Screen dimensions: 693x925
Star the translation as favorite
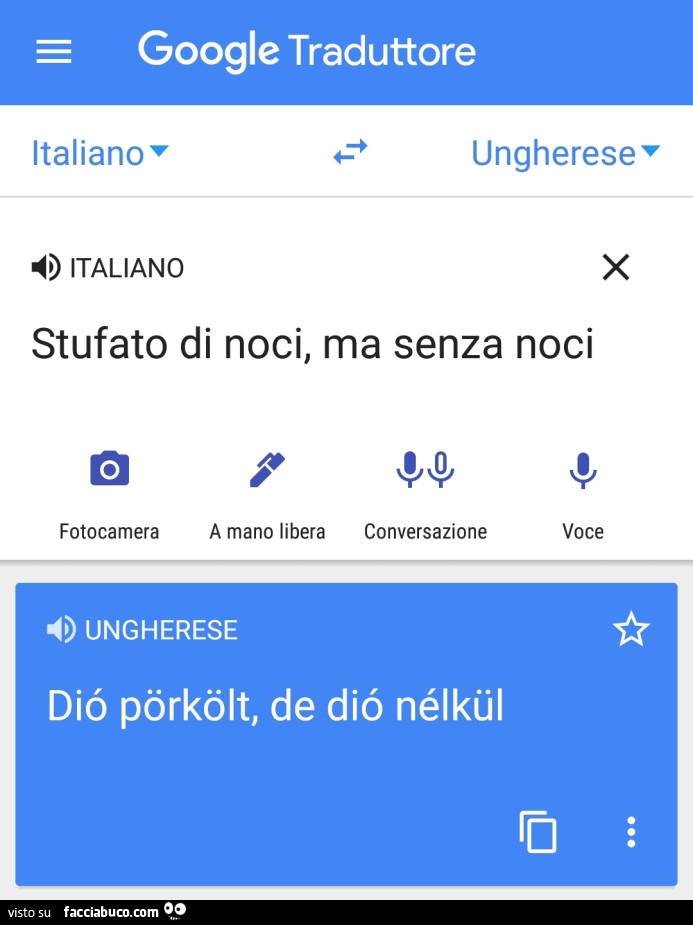[x=631, y=628]
